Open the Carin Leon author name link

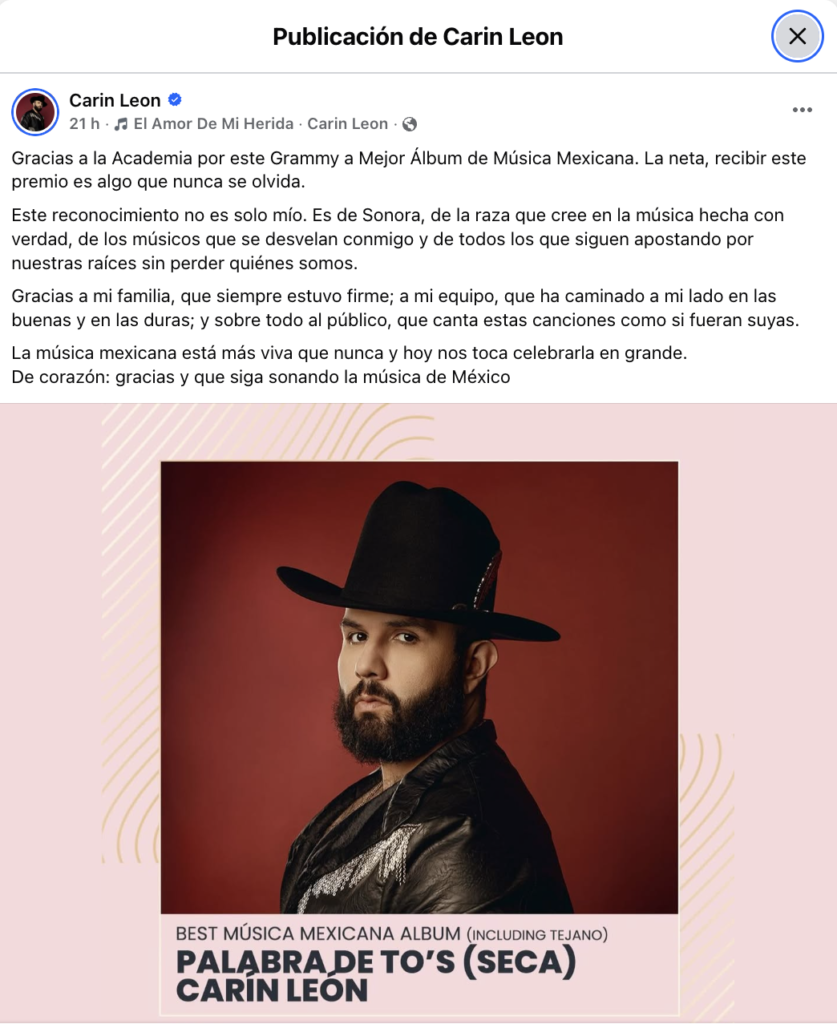click(x=115, y=100)
